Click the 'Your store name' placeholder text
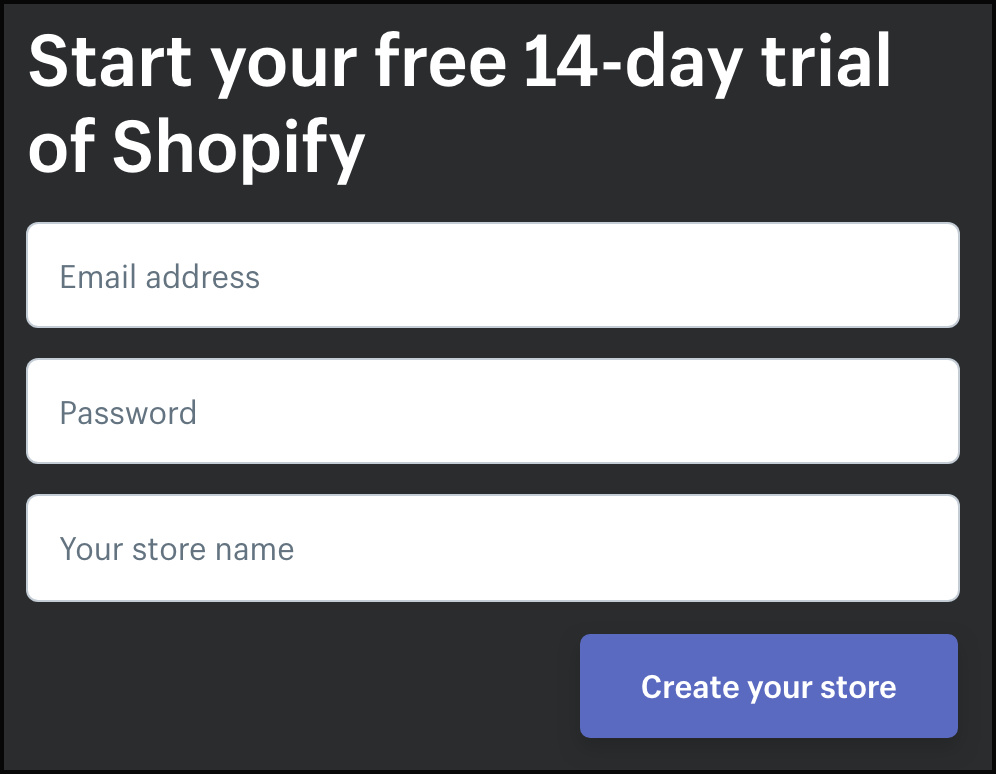This screenshot has height=774, width=996. click(x=177, y=549)
